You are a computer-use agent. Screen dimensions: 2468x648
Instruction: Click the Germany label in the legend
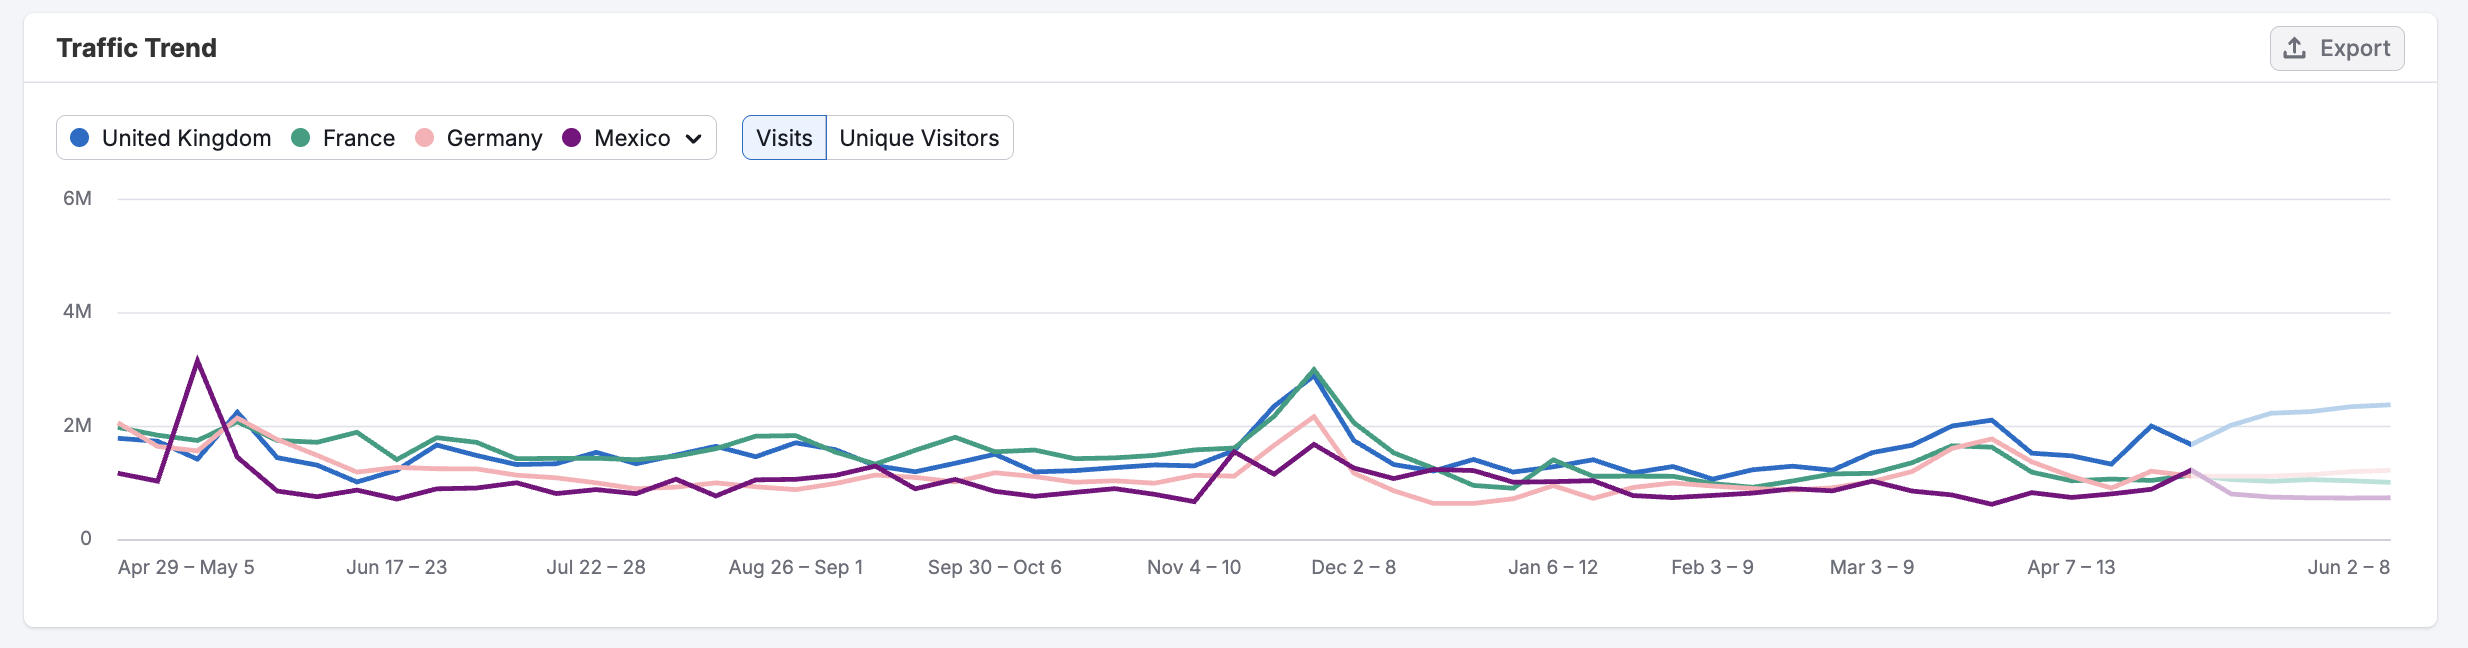coord(494,138)
